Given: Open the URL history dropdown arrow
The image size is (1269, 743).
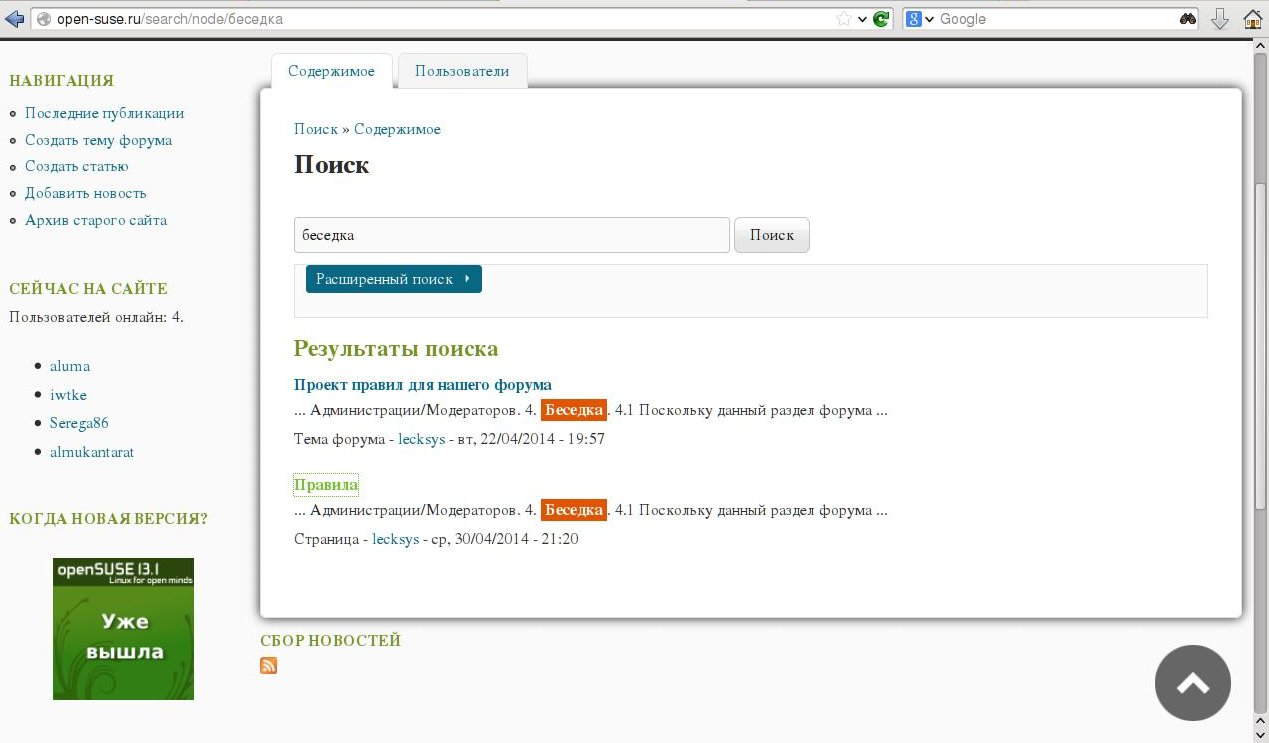Looking at the screenshot, I should (862, 19).
